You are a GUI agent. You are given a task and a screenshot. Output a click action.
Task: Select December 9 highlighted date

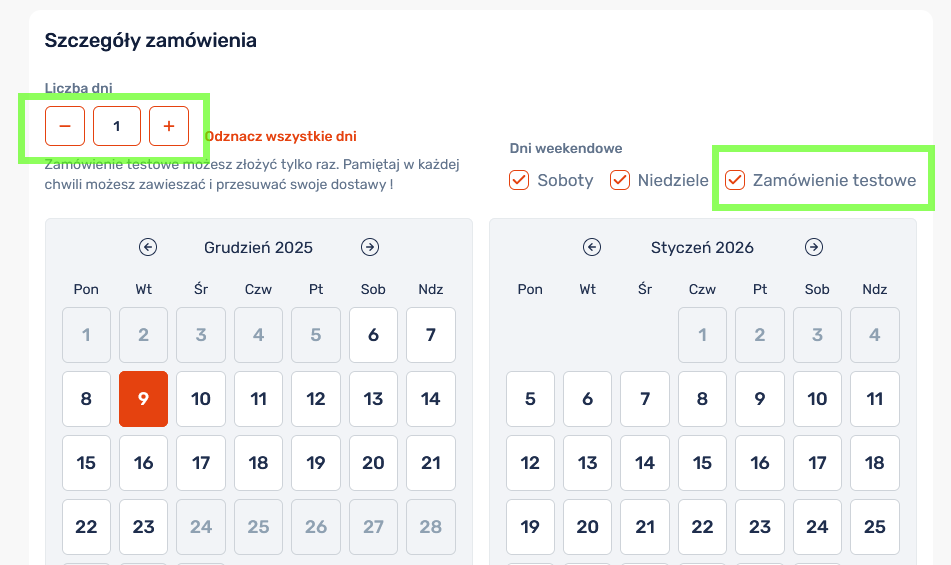[143, 399]
